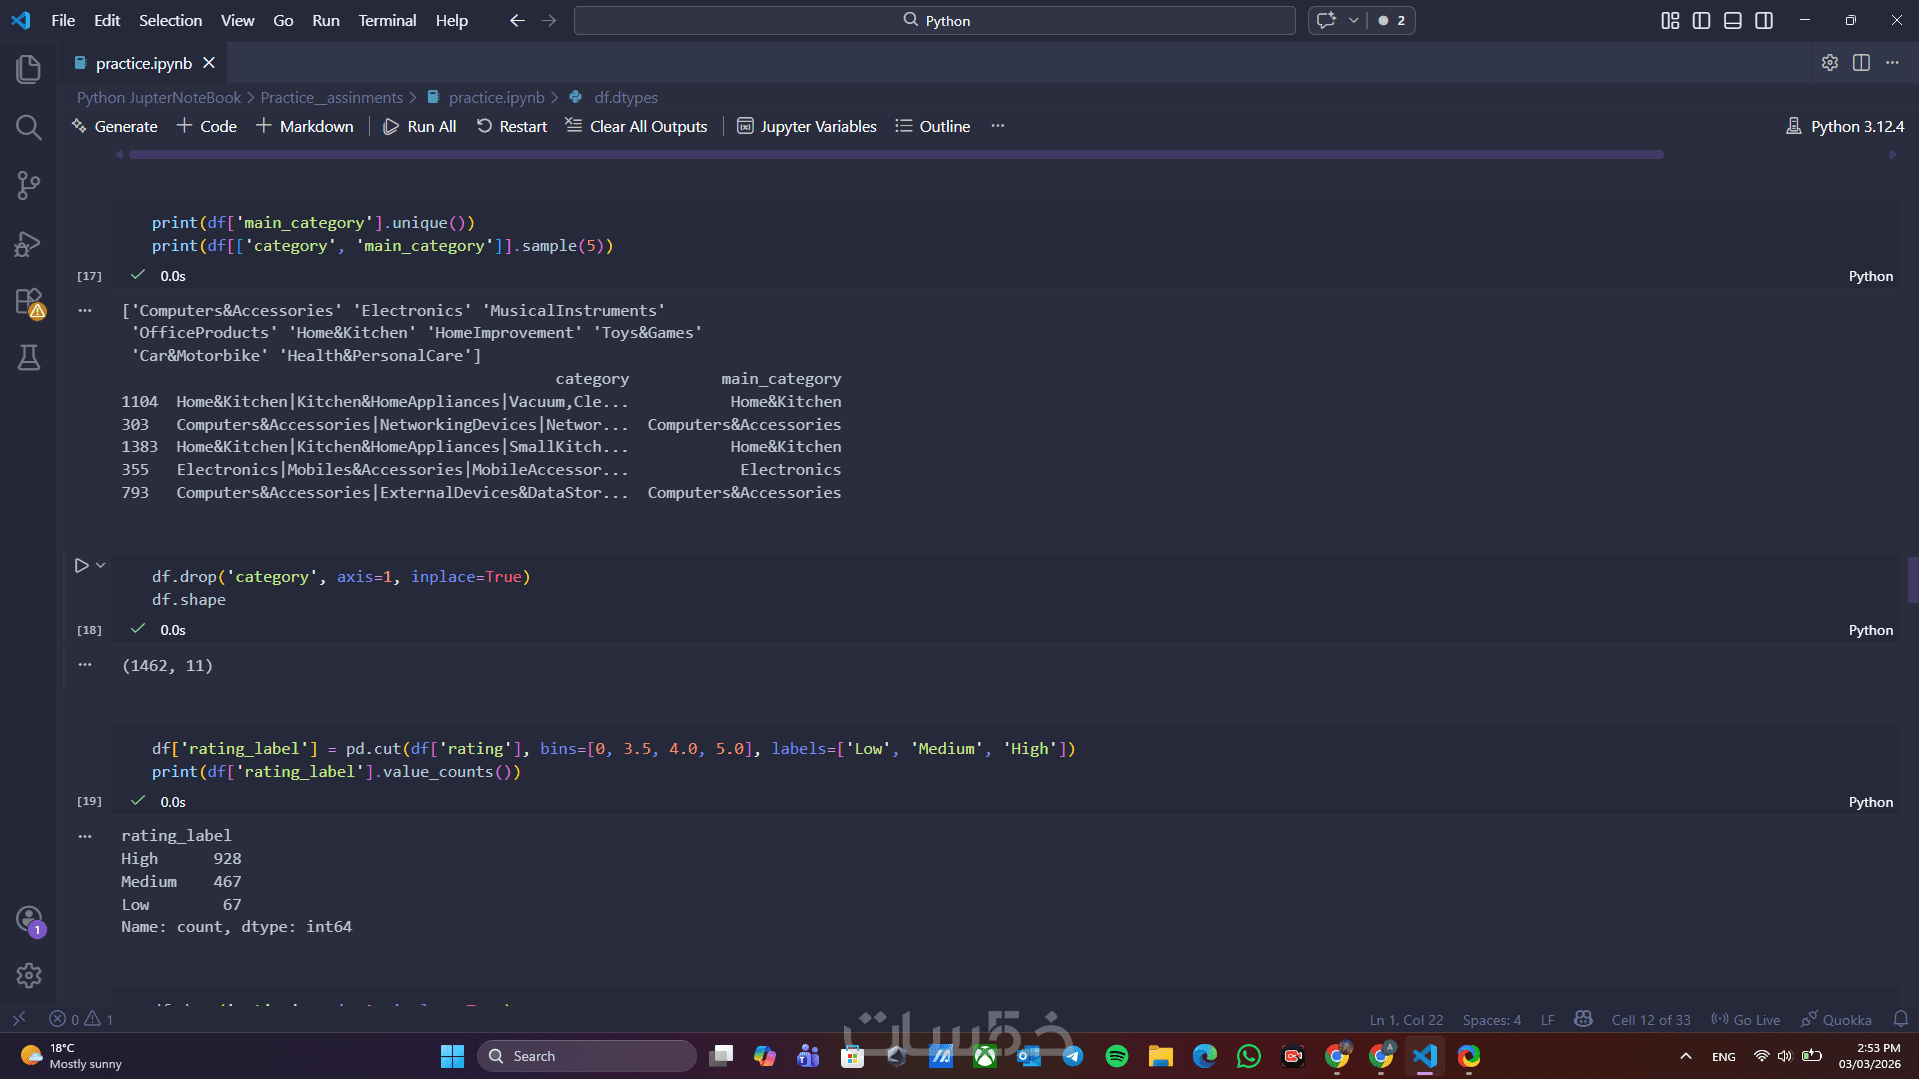Expand the run cell options chevron

pos(100,566)
